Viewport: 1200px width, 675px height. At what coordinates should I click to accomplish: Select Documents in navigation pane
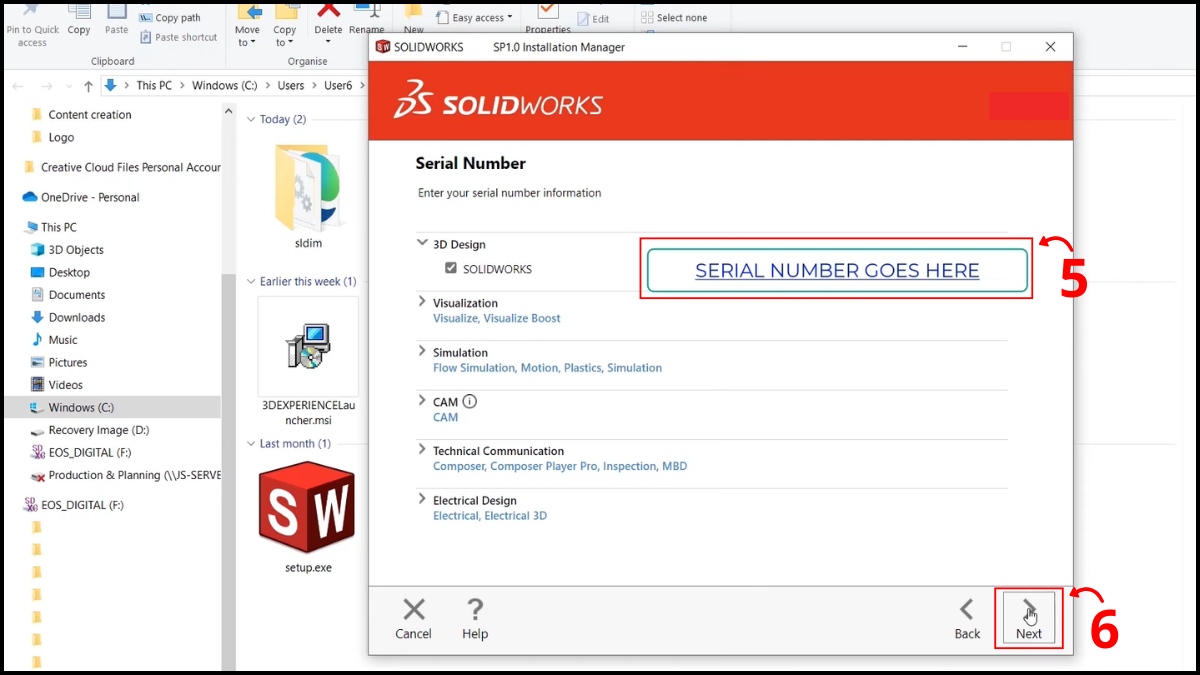[x=67, y=295]
